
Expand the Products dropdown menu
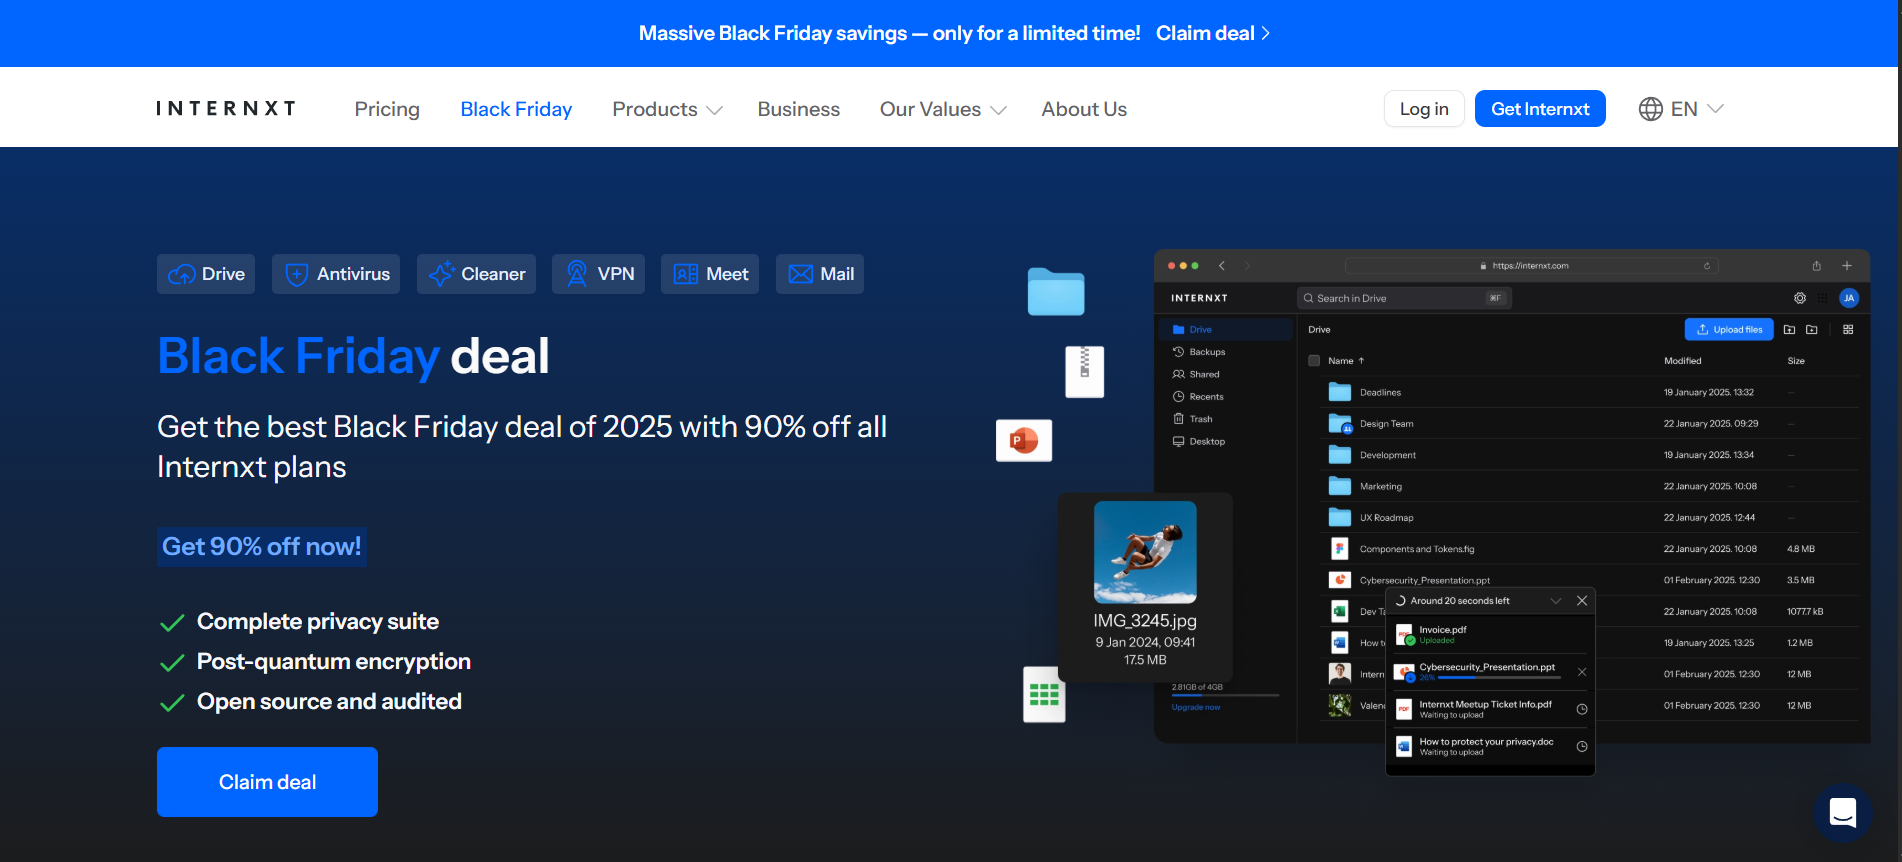coord(667,109)
